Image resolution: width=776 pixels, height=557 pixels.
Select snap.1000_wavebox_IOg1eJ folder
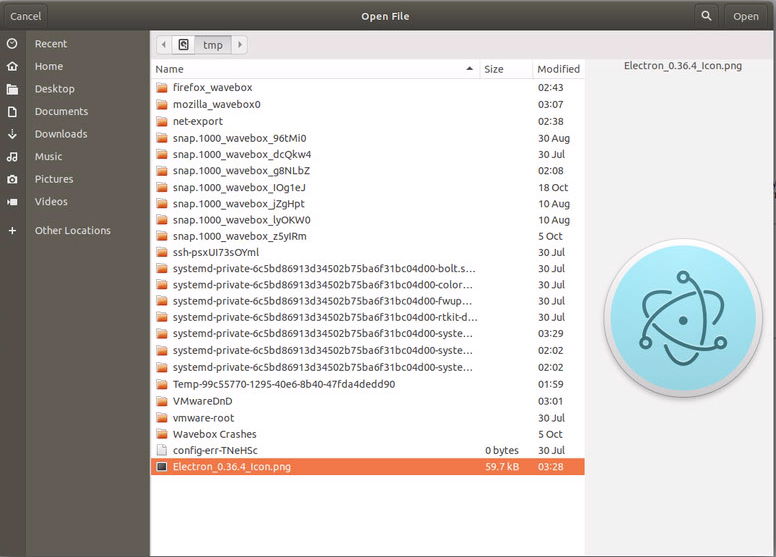click(367, 188)
